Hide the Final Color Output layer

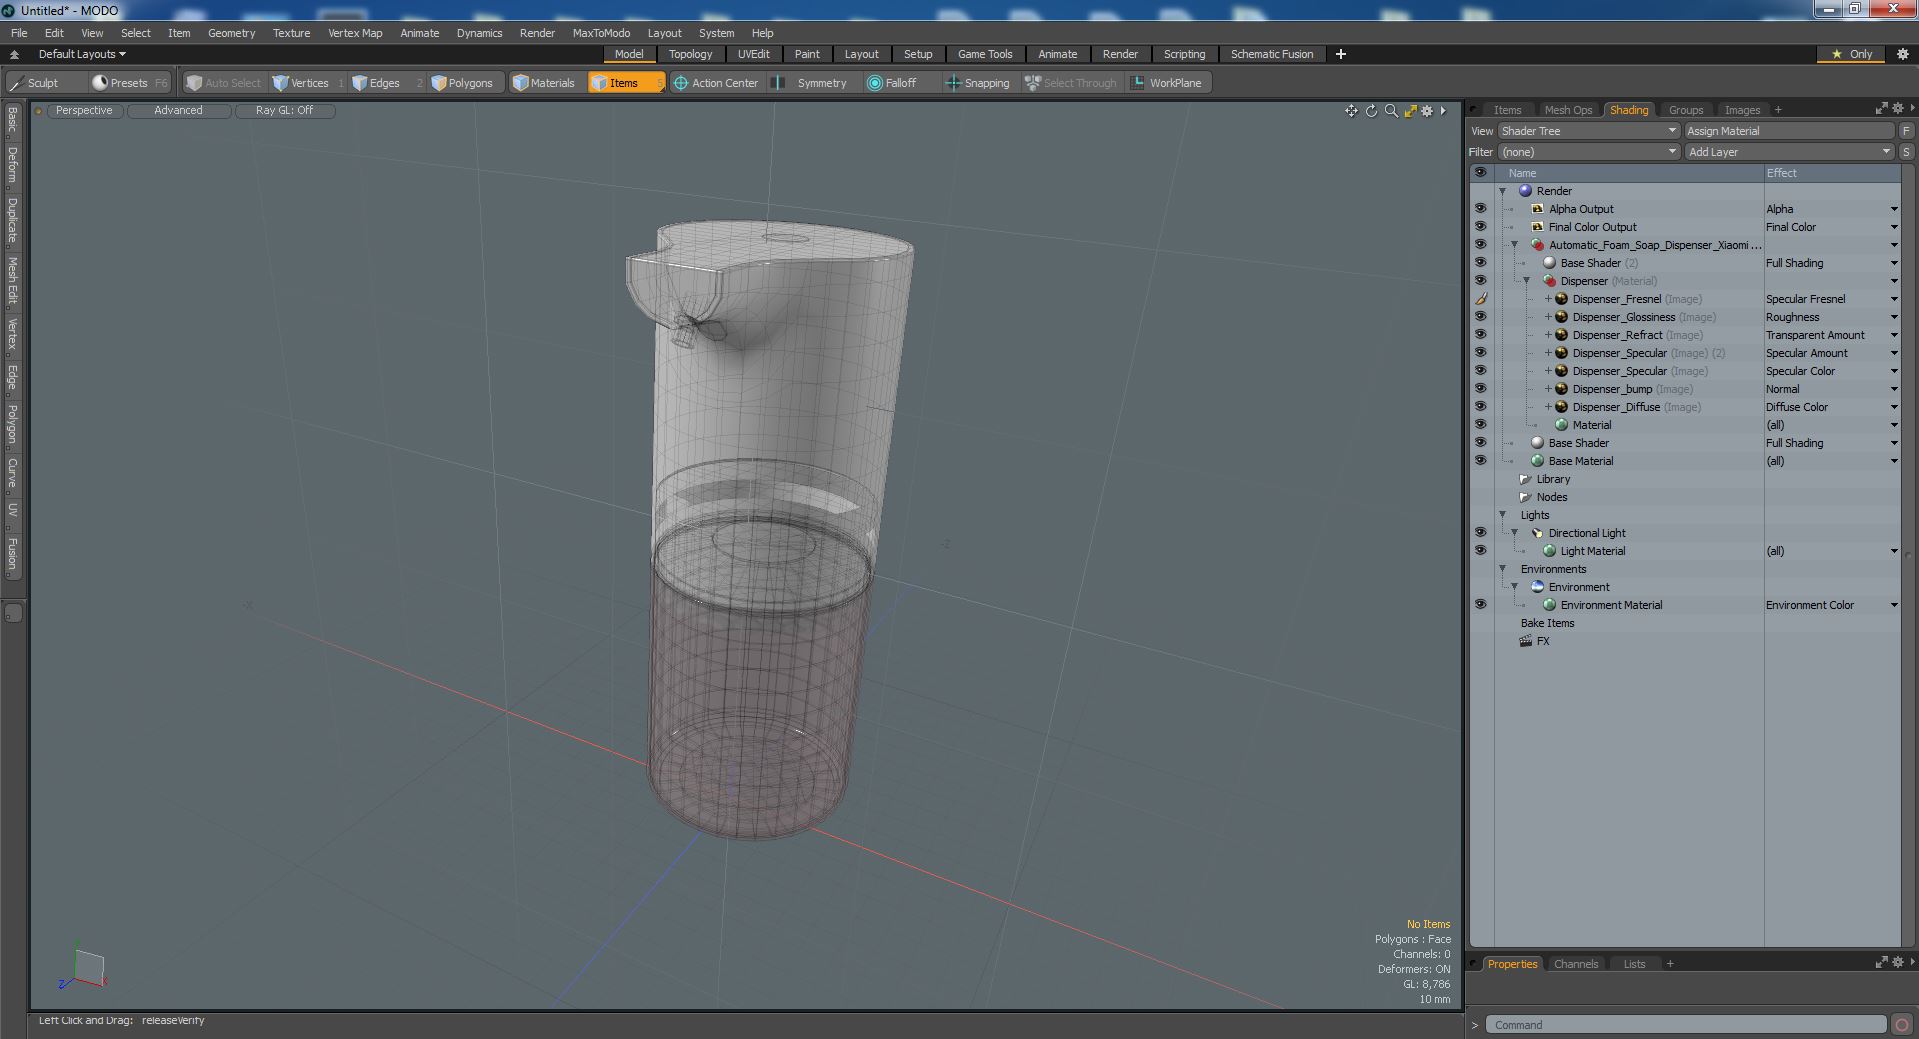[x=1480, y=227]
